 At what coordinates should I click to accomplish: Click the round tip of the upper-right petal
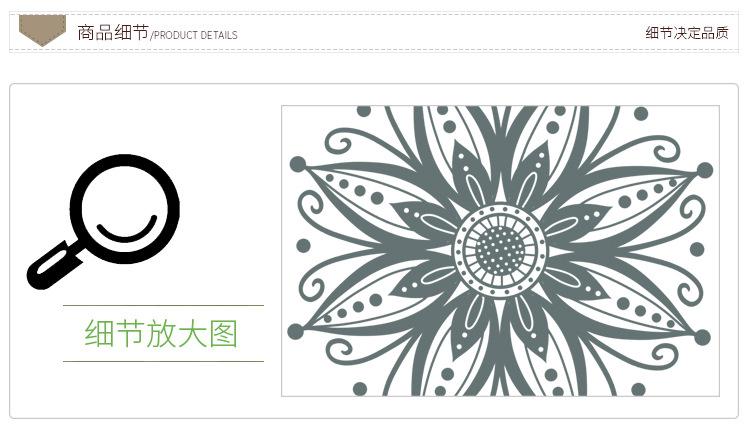point(705,170)
